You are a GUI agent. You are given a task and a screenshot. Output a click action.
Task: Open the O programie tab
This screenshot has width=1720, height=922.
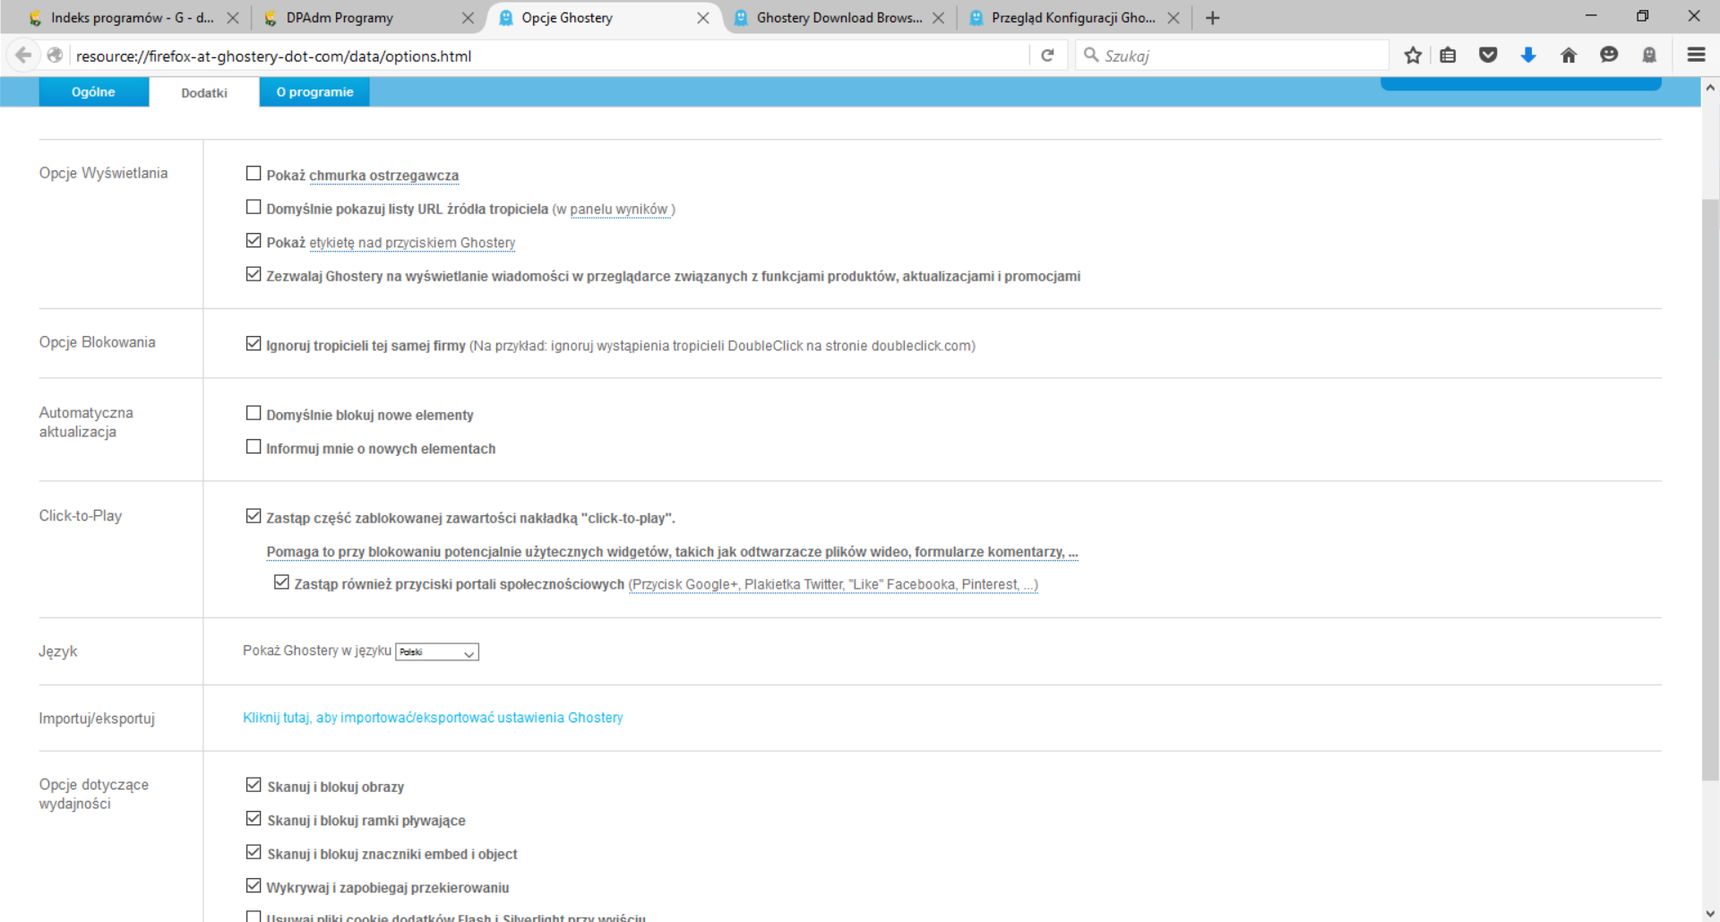pos(314,92)
